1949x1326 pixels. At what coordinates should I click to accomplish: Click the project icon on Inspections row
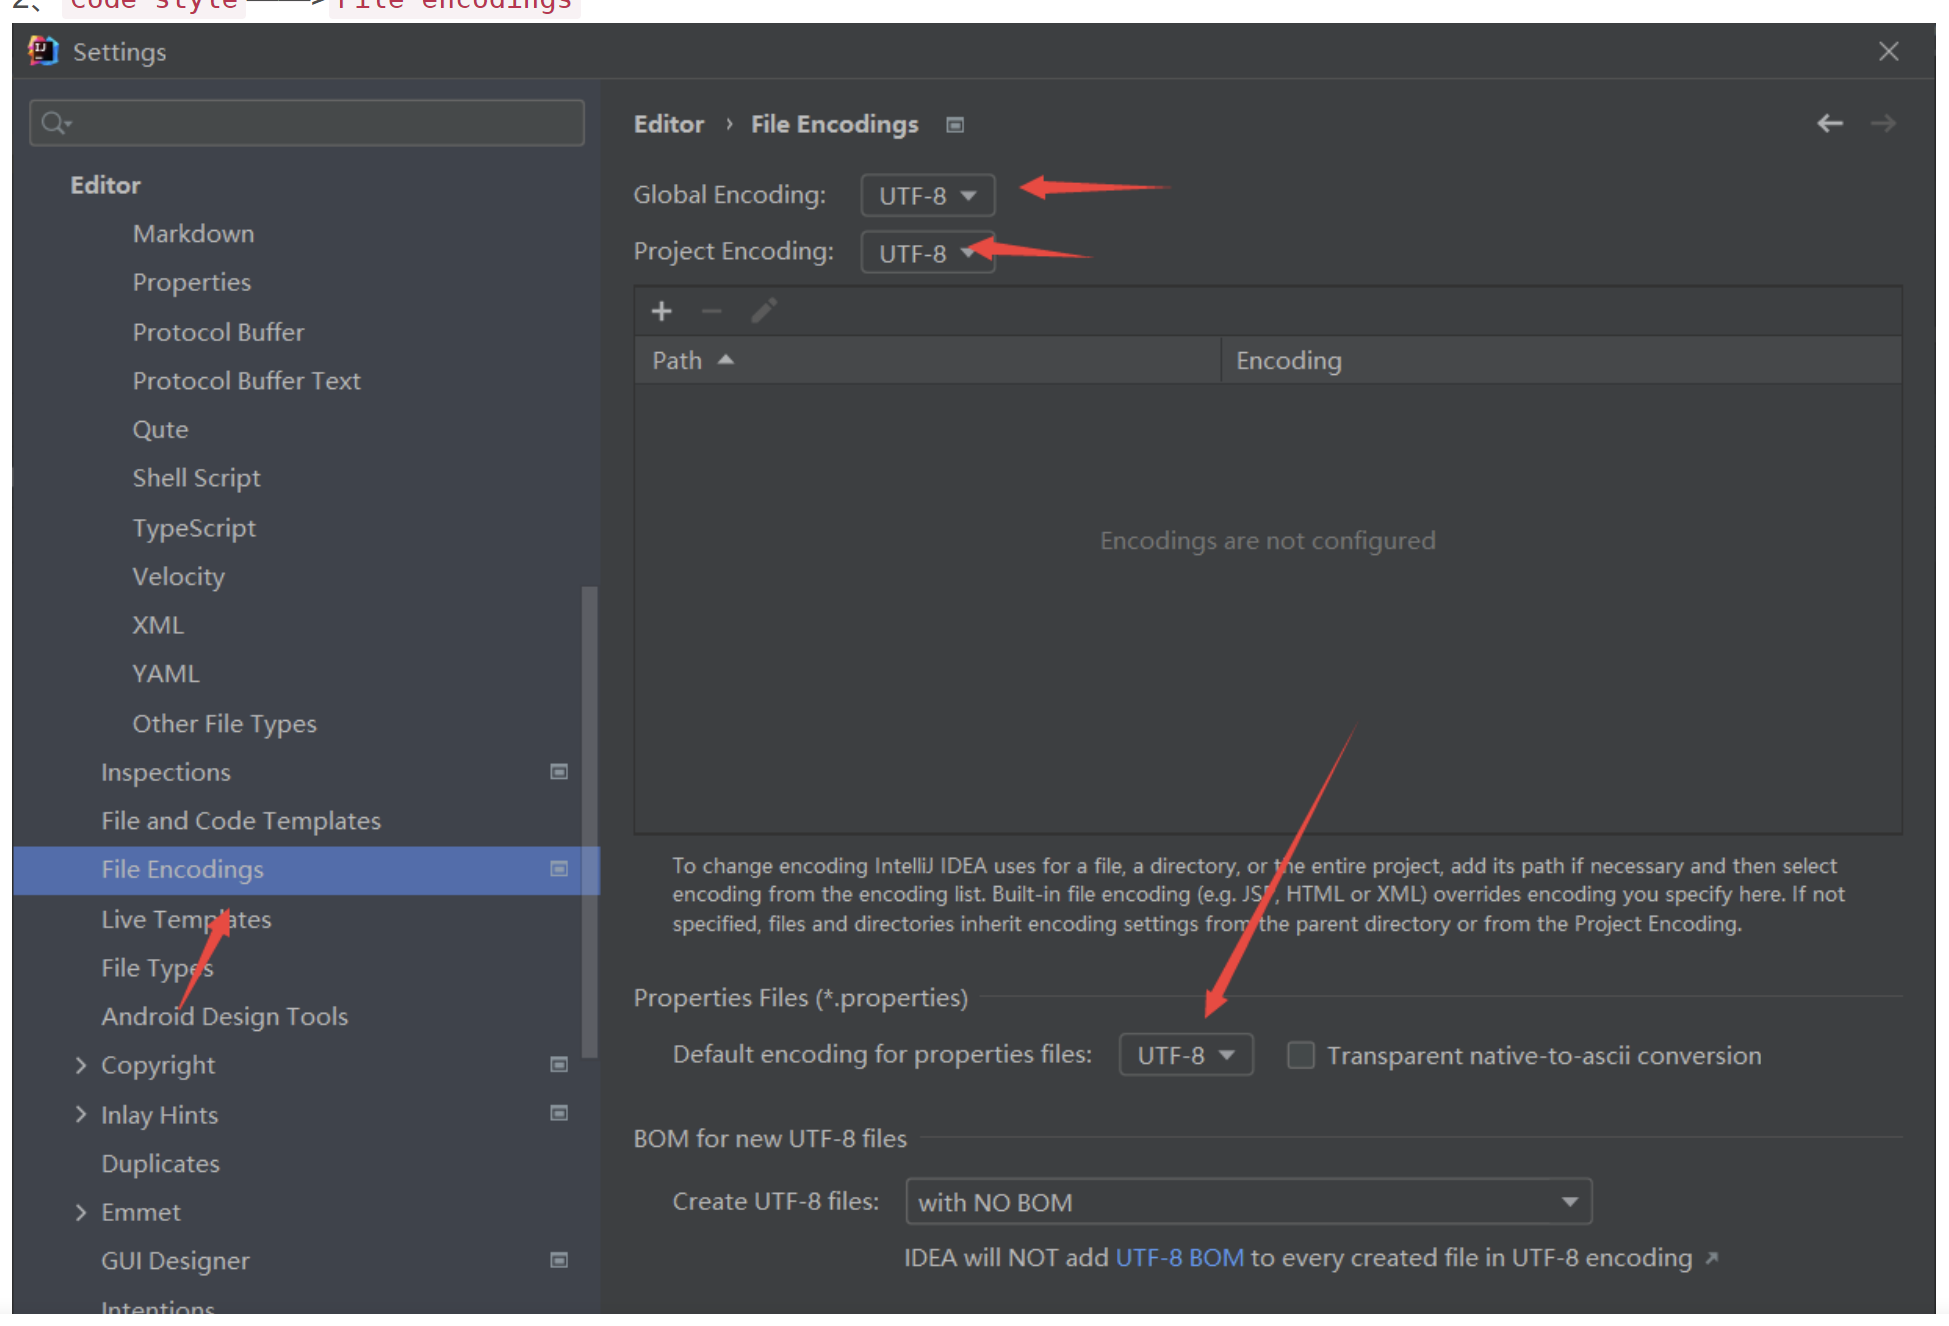pyautogui.click(x=559, y=771)
